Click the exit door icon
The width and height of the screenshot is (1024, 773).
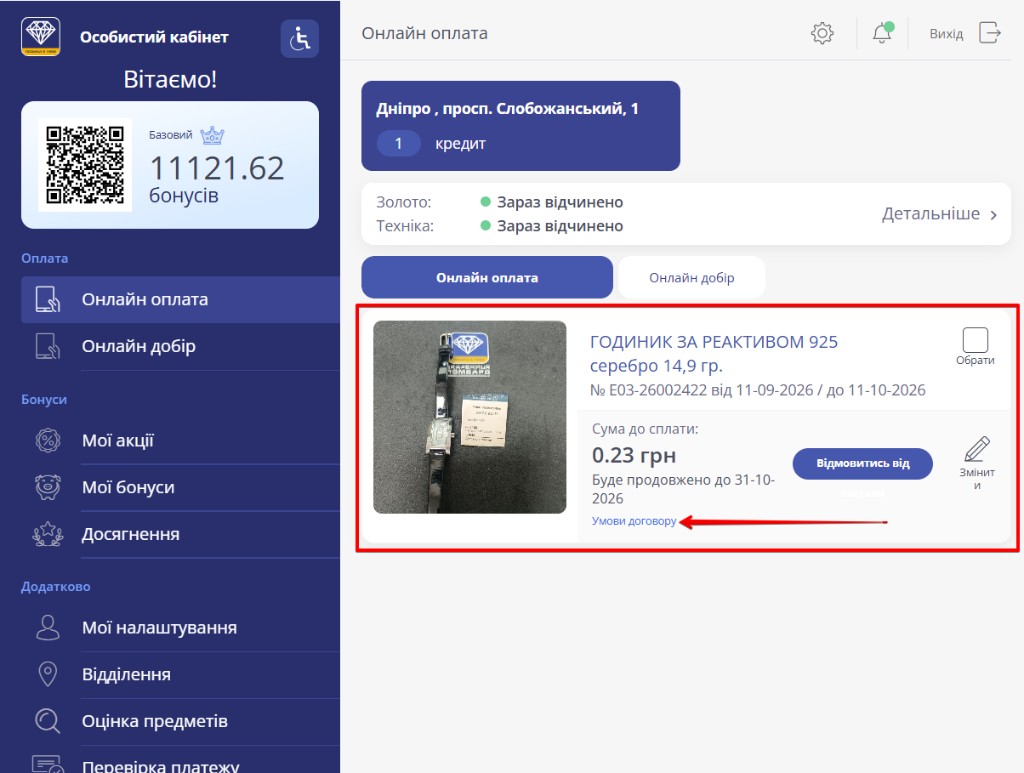click(x=989, y=32)
